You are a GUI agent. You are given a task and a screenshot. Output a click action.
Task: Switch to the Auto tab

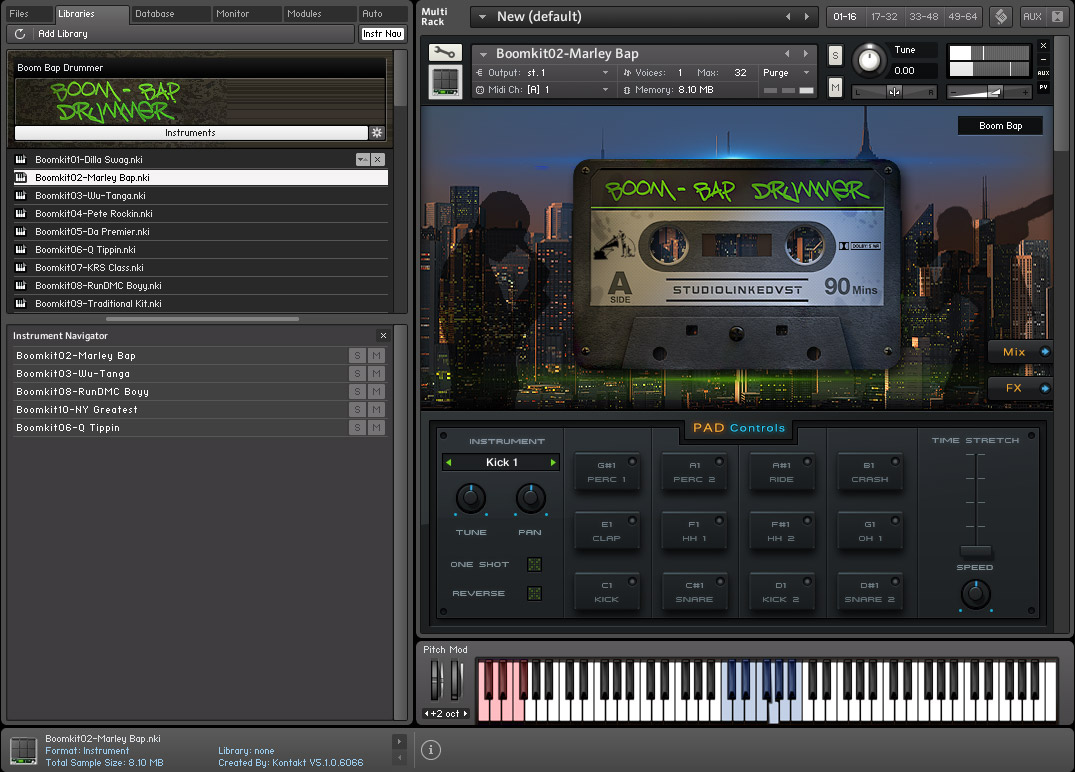pos(383,14)
